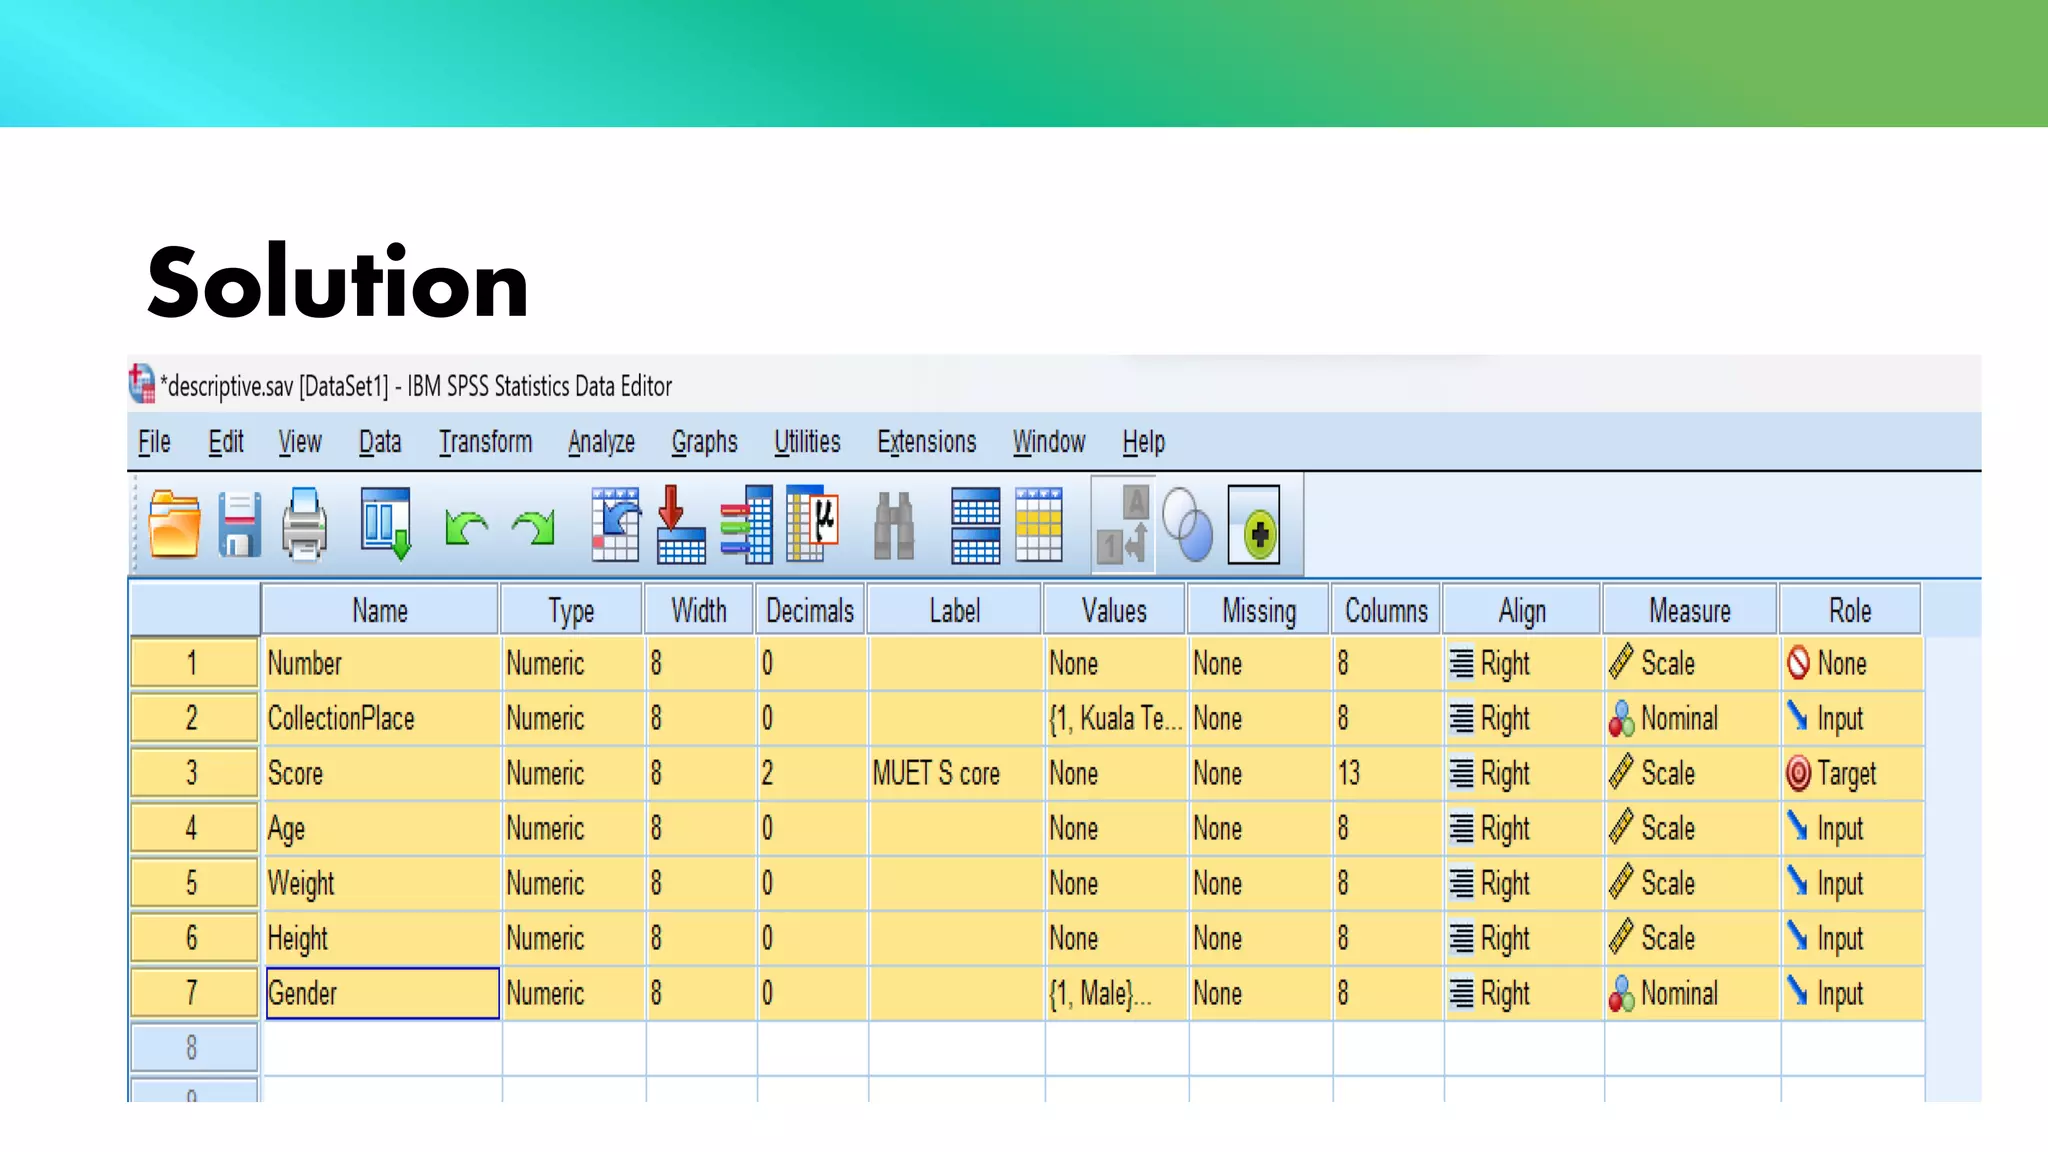Screen dimensions: 2048x1152
Task: Click the green Undo arrow icon
Action: (466, 526)
